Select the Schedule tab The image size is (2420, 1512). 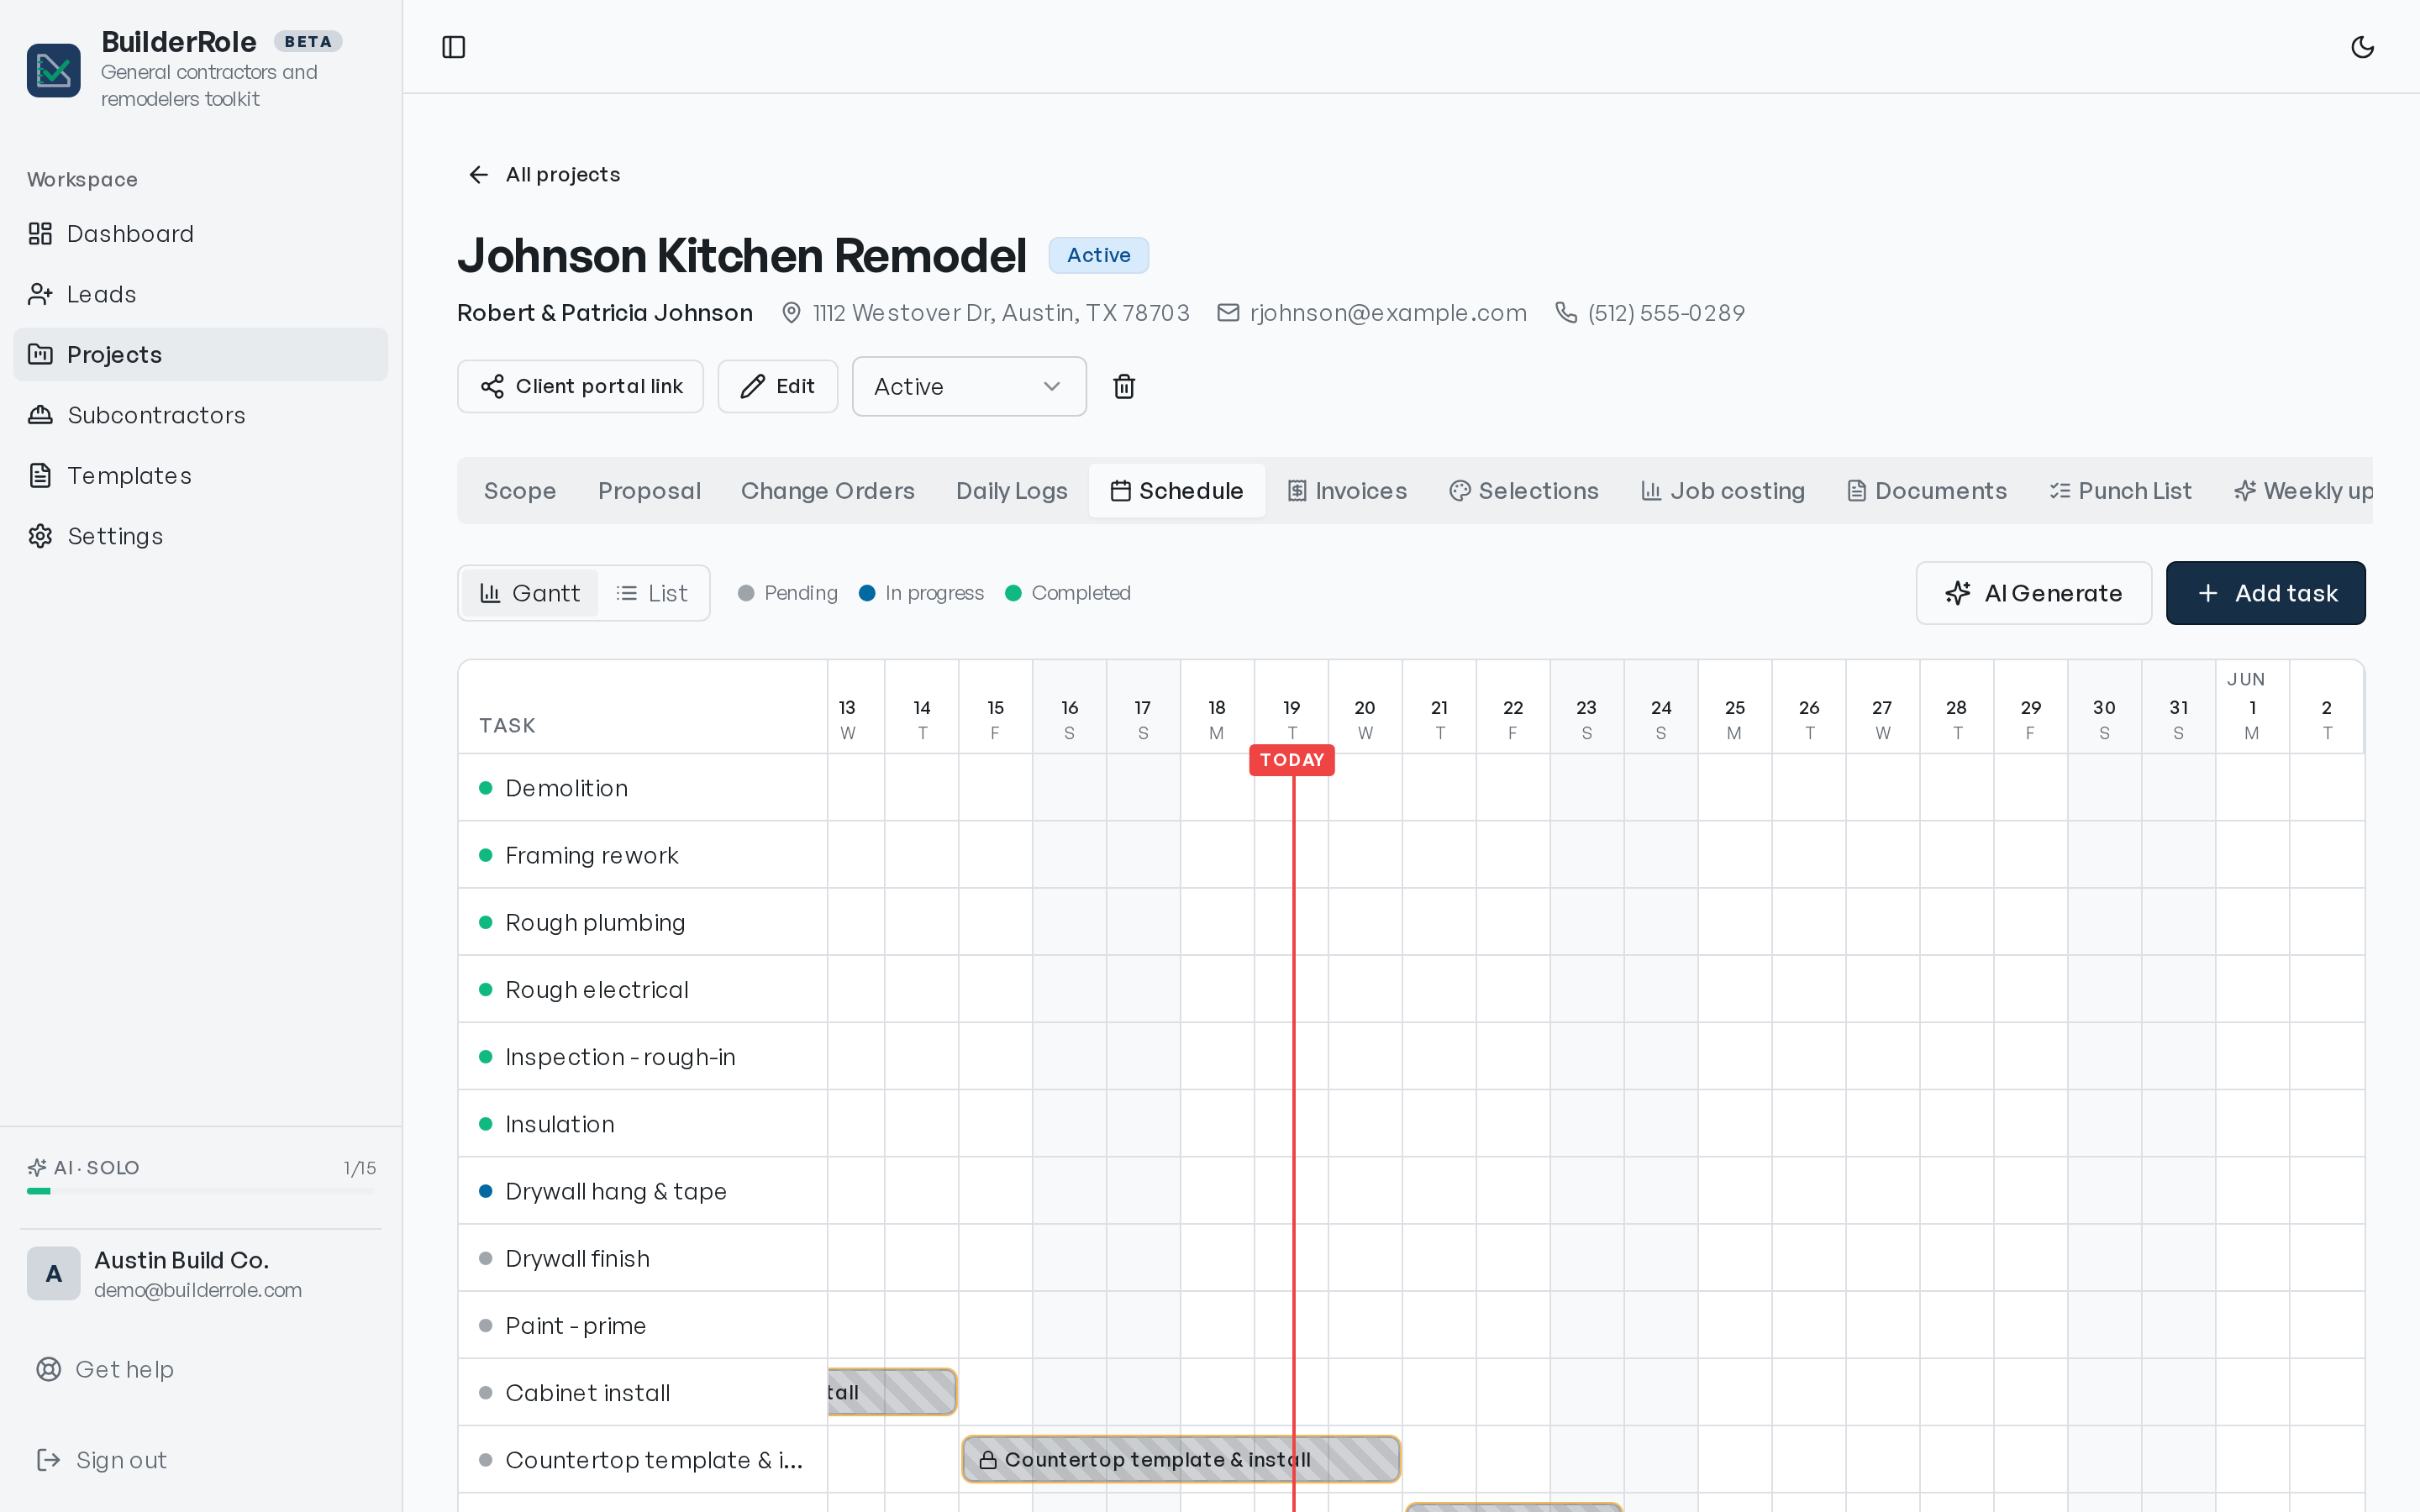pyautogui.click(x=1177, y=491)
